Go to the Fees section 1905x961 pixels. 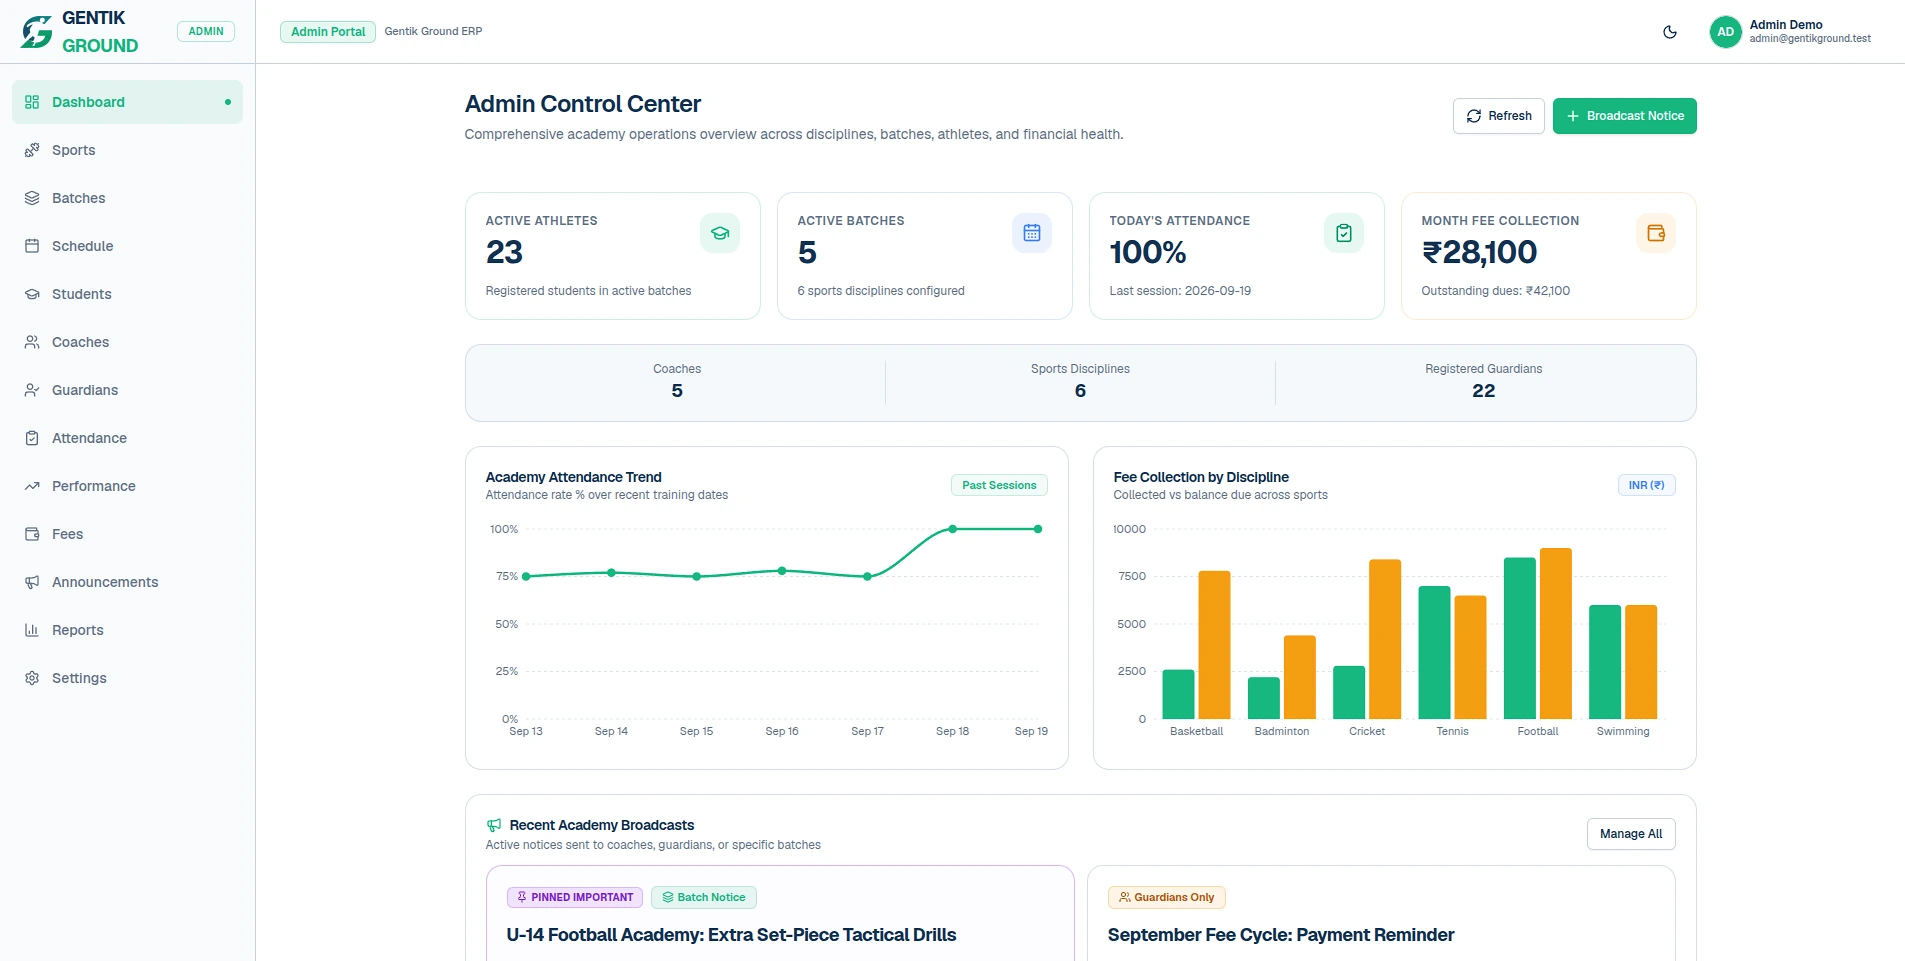pyautogui.click(x=127, y=534)
